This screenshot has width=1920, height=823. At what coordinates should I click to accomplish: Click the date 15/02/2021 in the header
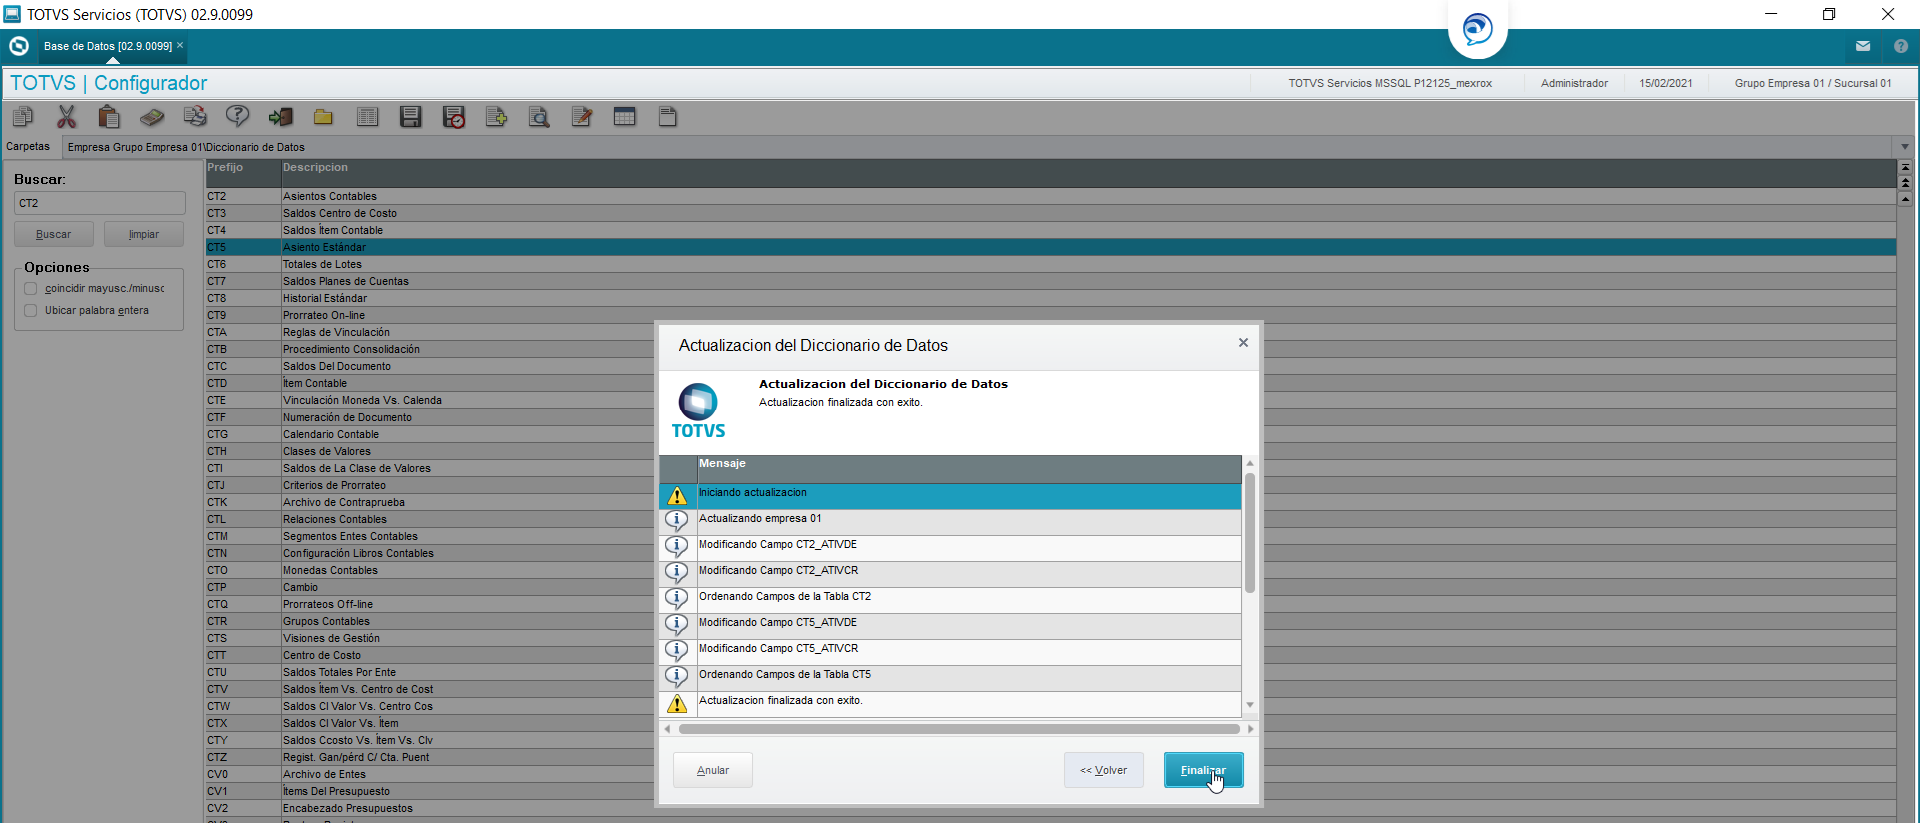coord(1666,84)
